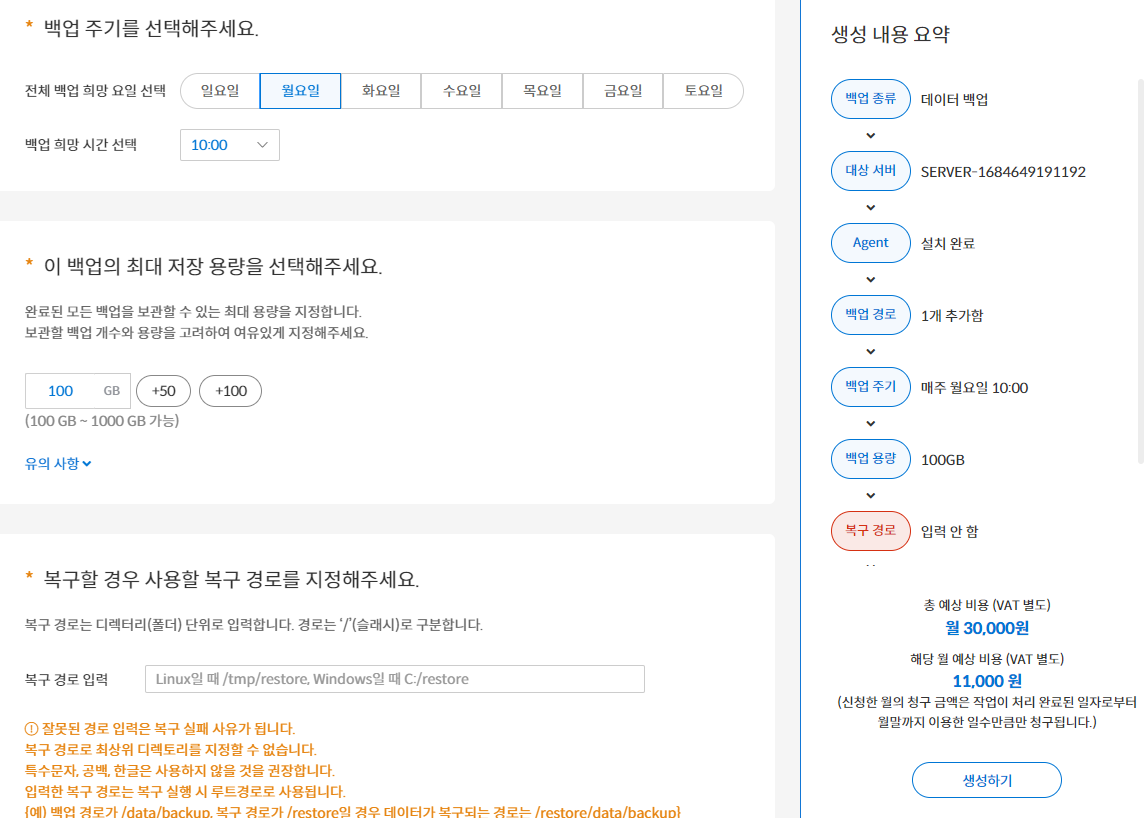Pick 수요일 as the backup weekday
The height and width of the screenshot is (818, 1148).
pyautogui.click(x=461, y=91)
